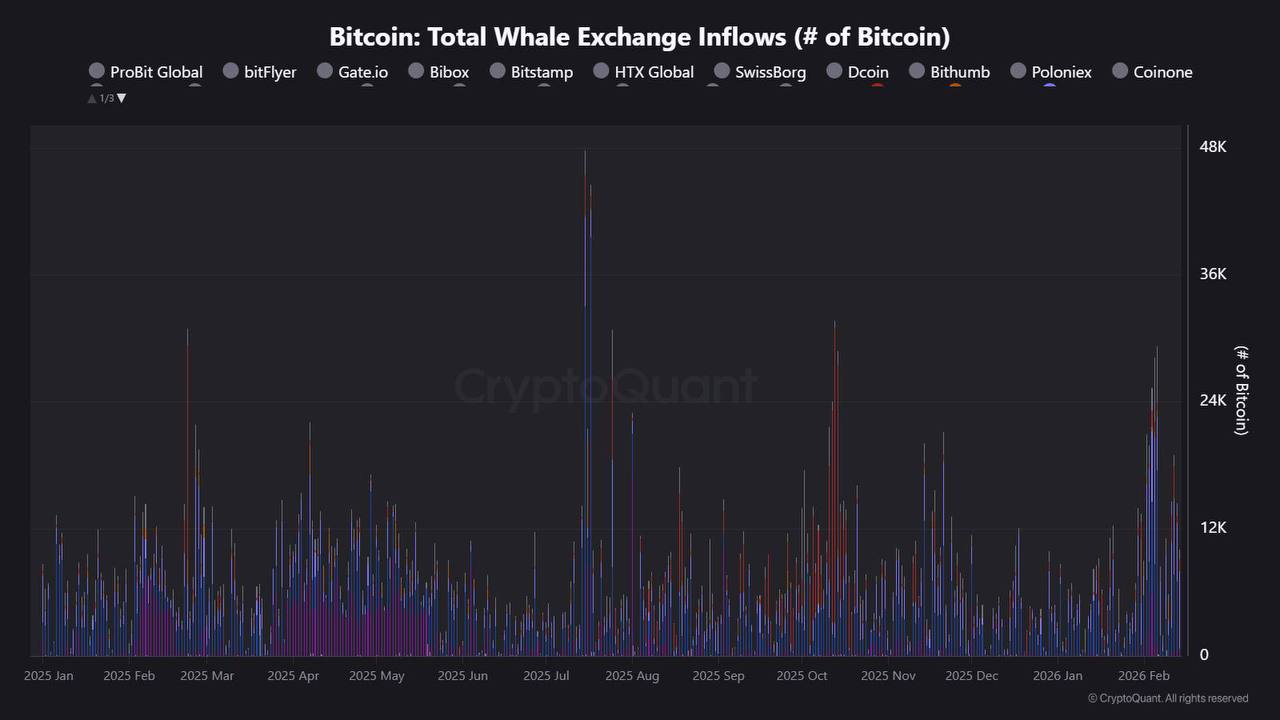Click the HTX Global legend circle
This screenshot has width=1280, height=720.
[x=601, y=71]
